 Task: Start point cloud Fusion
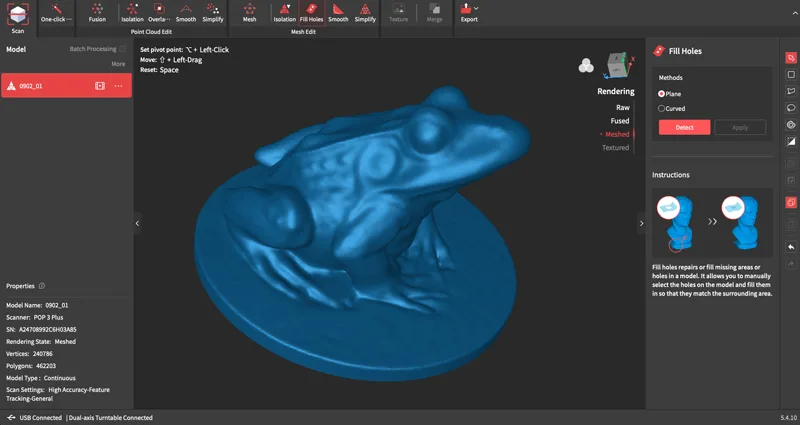coord(97,13)
